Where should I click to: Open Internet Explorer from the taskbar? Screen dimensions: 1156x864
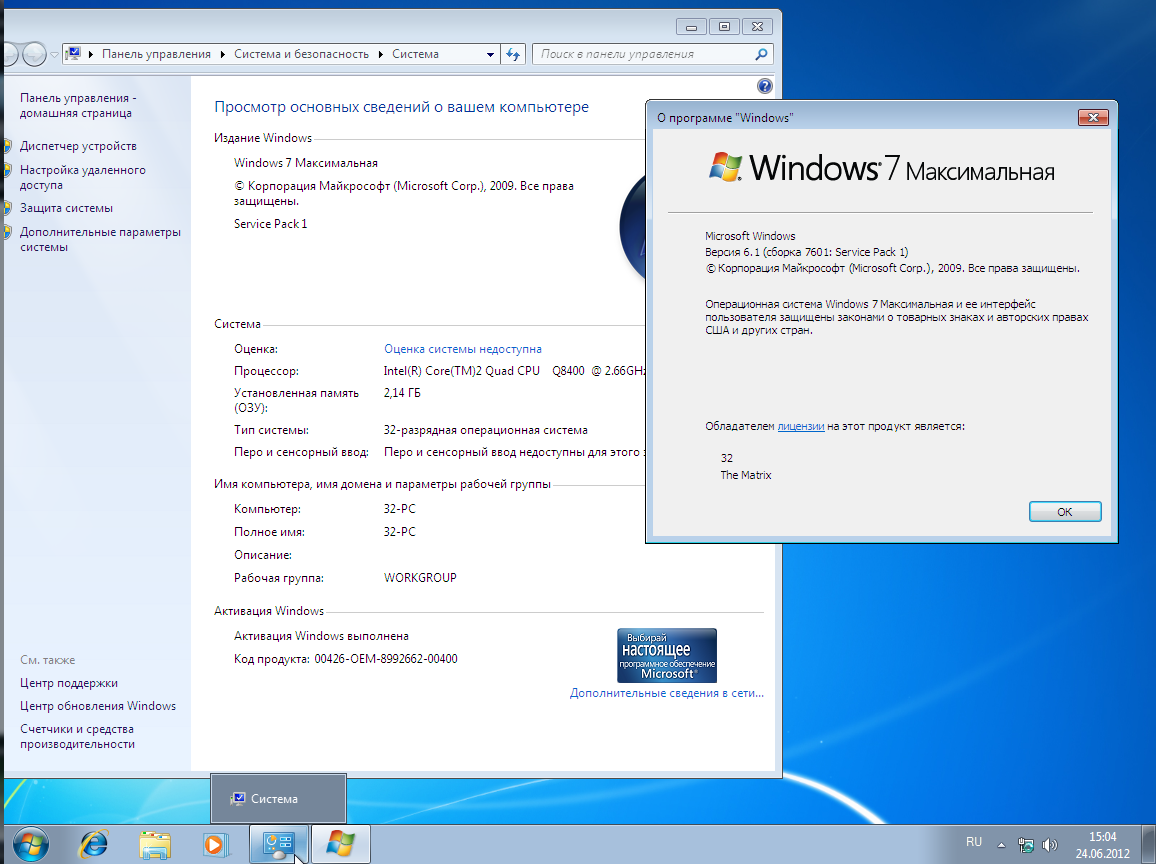94,845
